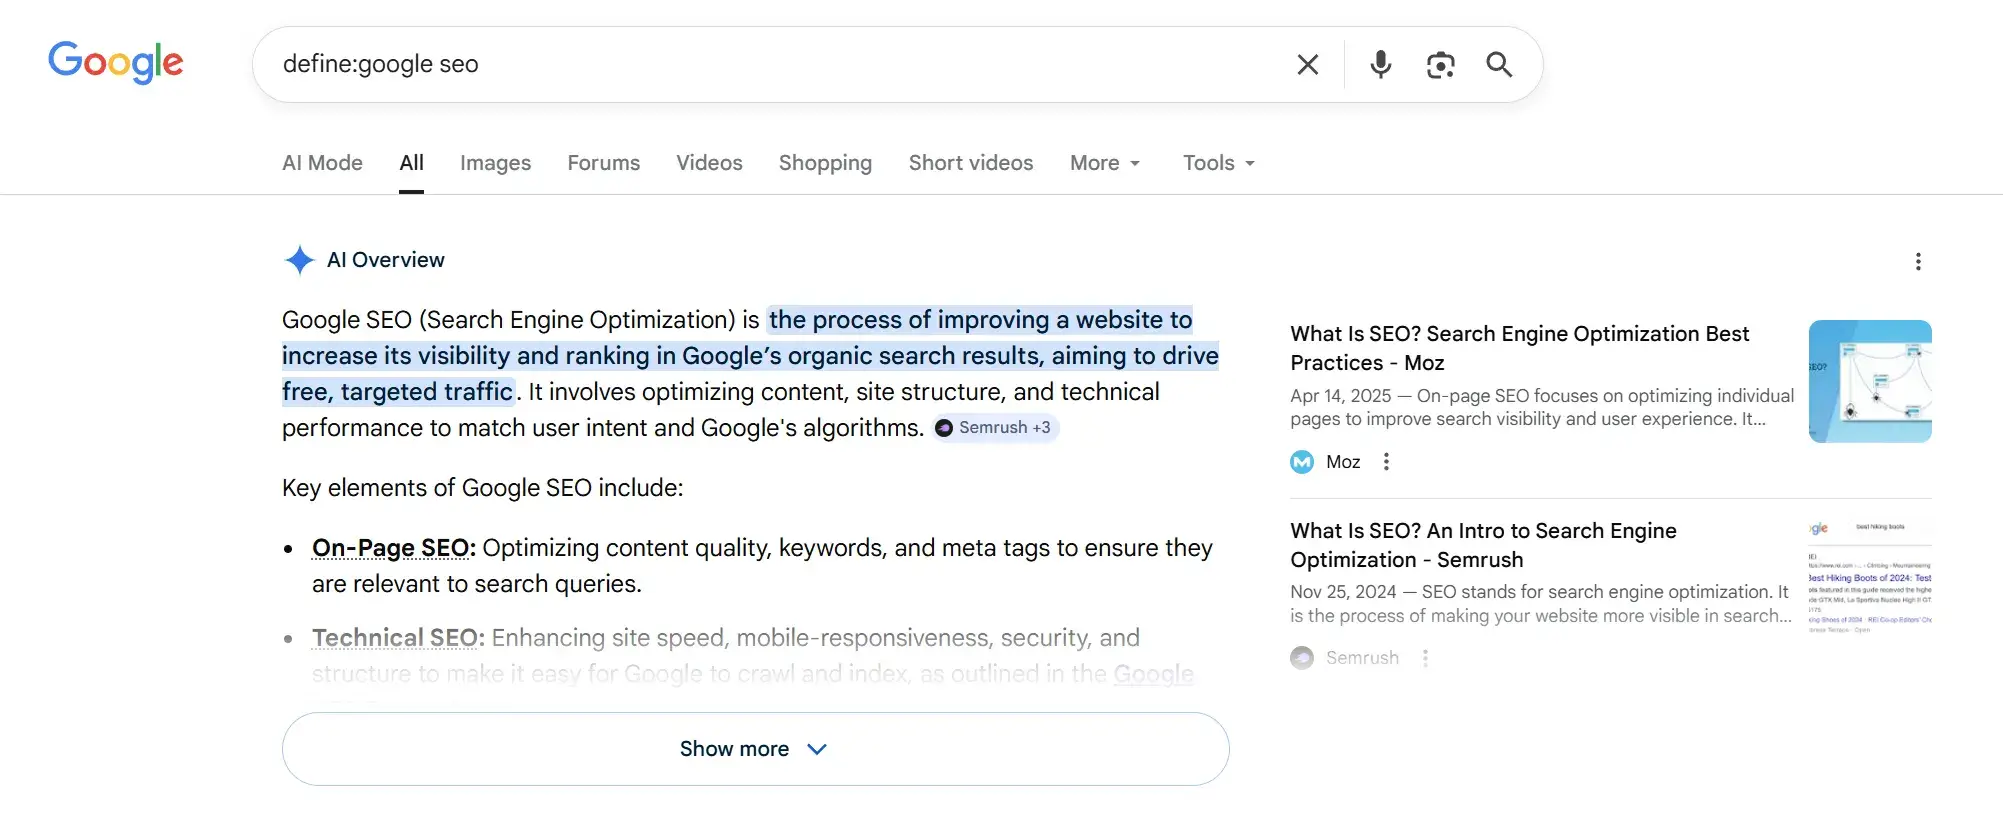Open the three-dot menu next to Semrush
Screen dimensions: 2003x813
pyautogui.click(x=1424, y=657)
